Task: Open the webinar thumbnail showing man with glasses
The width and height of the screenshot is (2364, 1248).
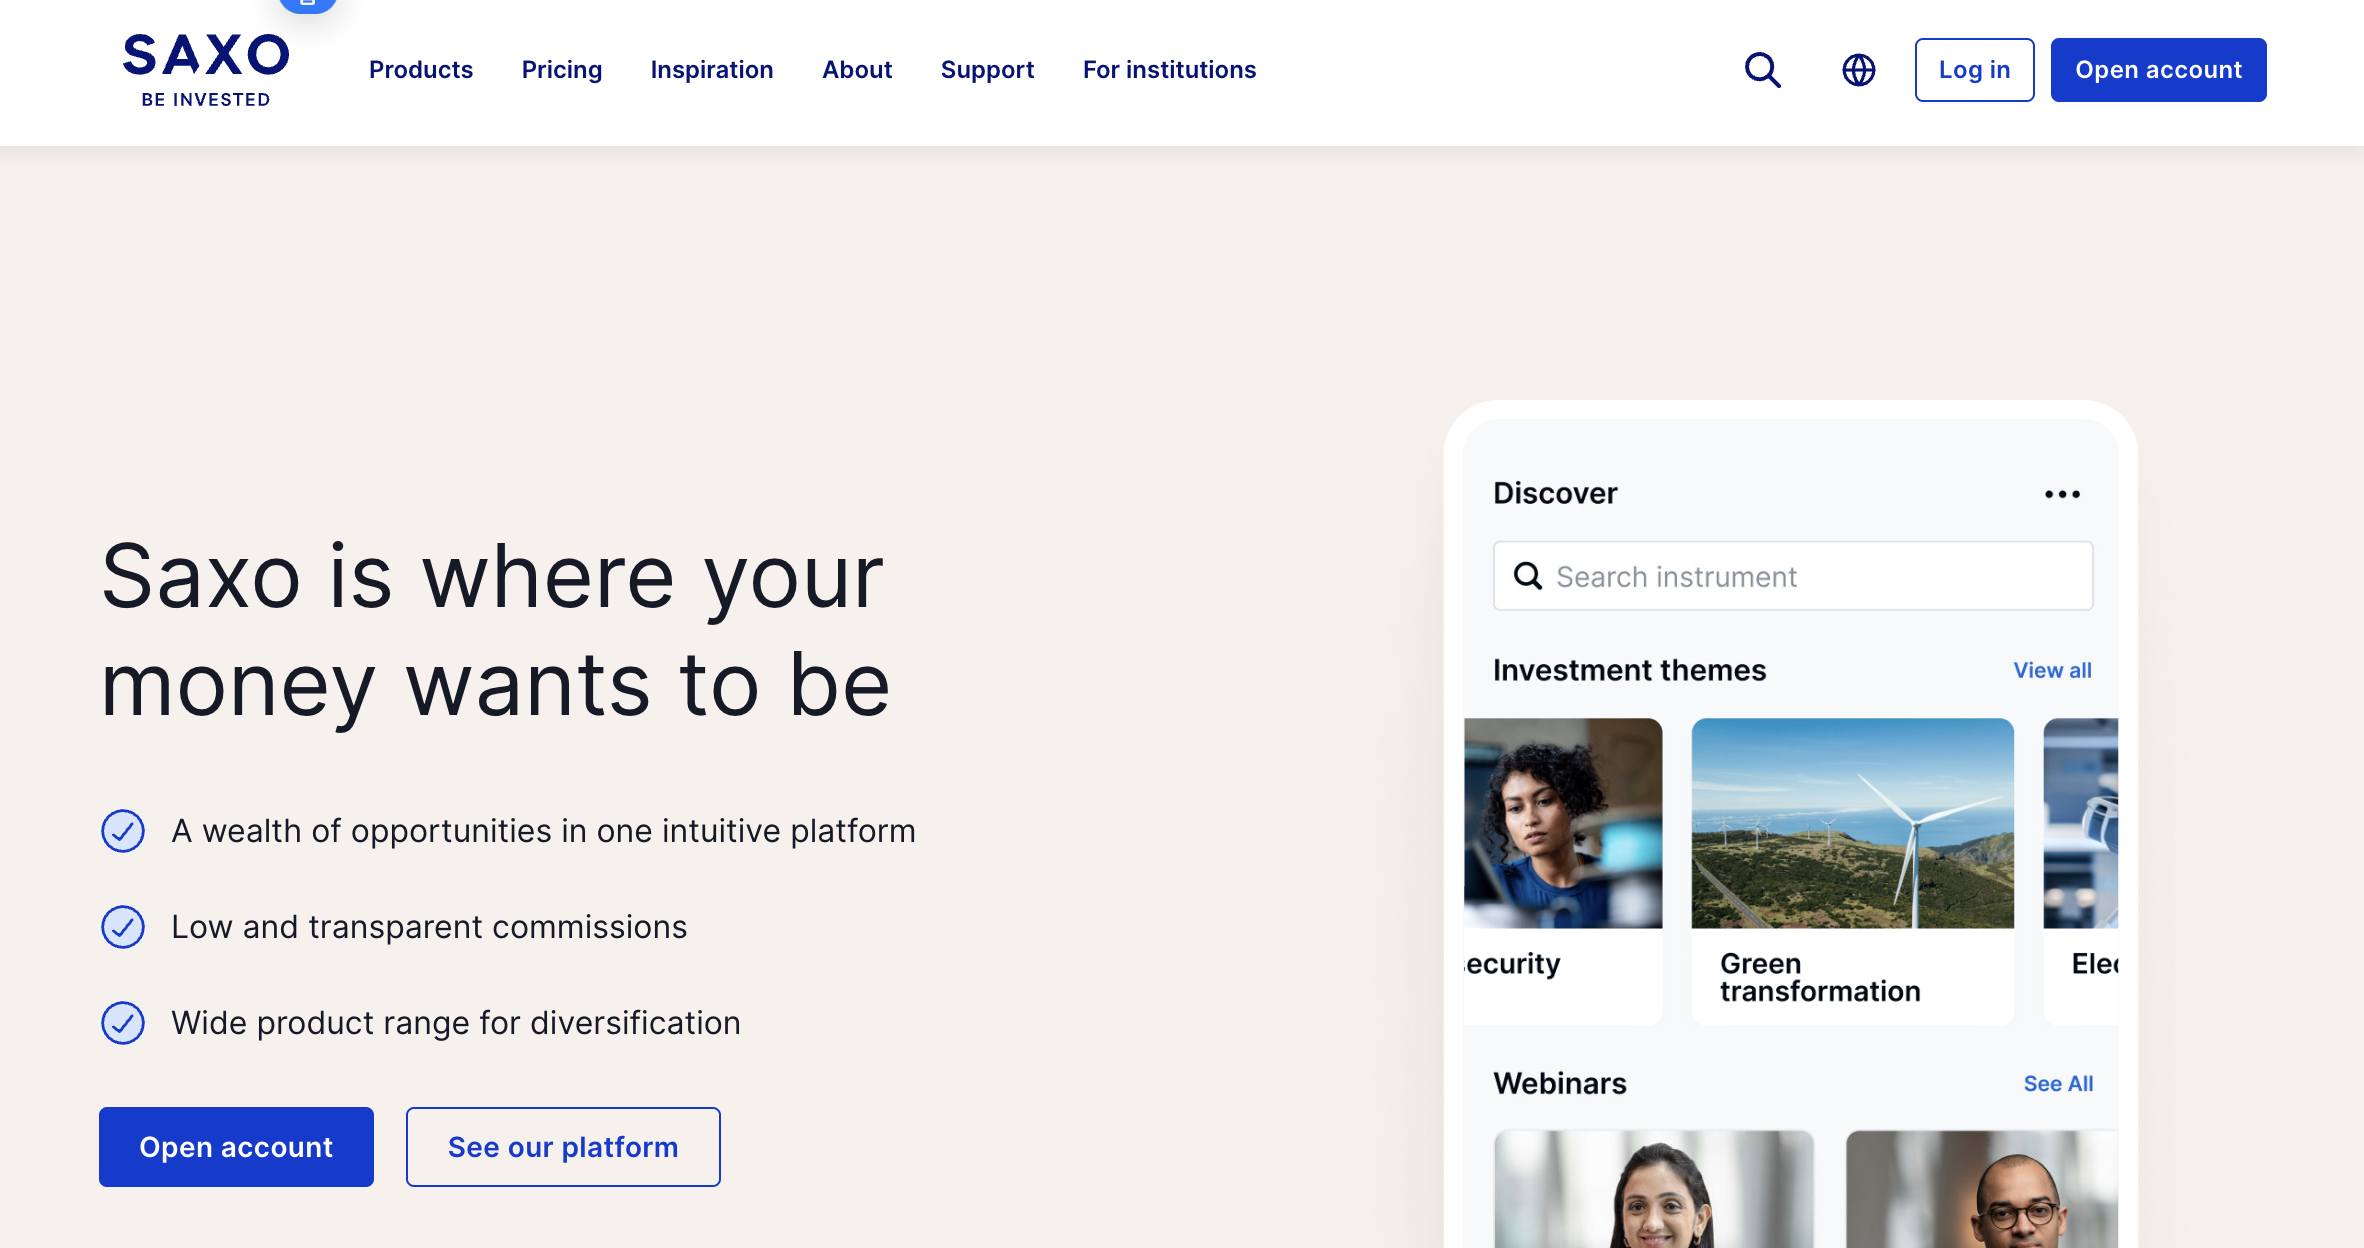Action: [1981, 1189]
